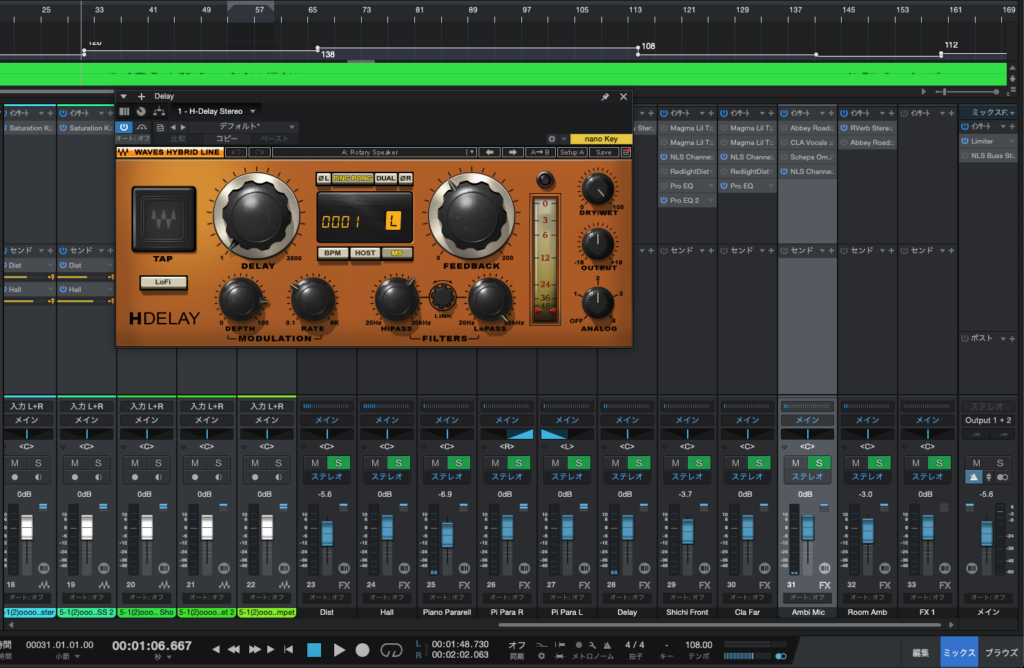
Task: Open the 入力 L+R input selector on channel 18
Action: [27, 406]
